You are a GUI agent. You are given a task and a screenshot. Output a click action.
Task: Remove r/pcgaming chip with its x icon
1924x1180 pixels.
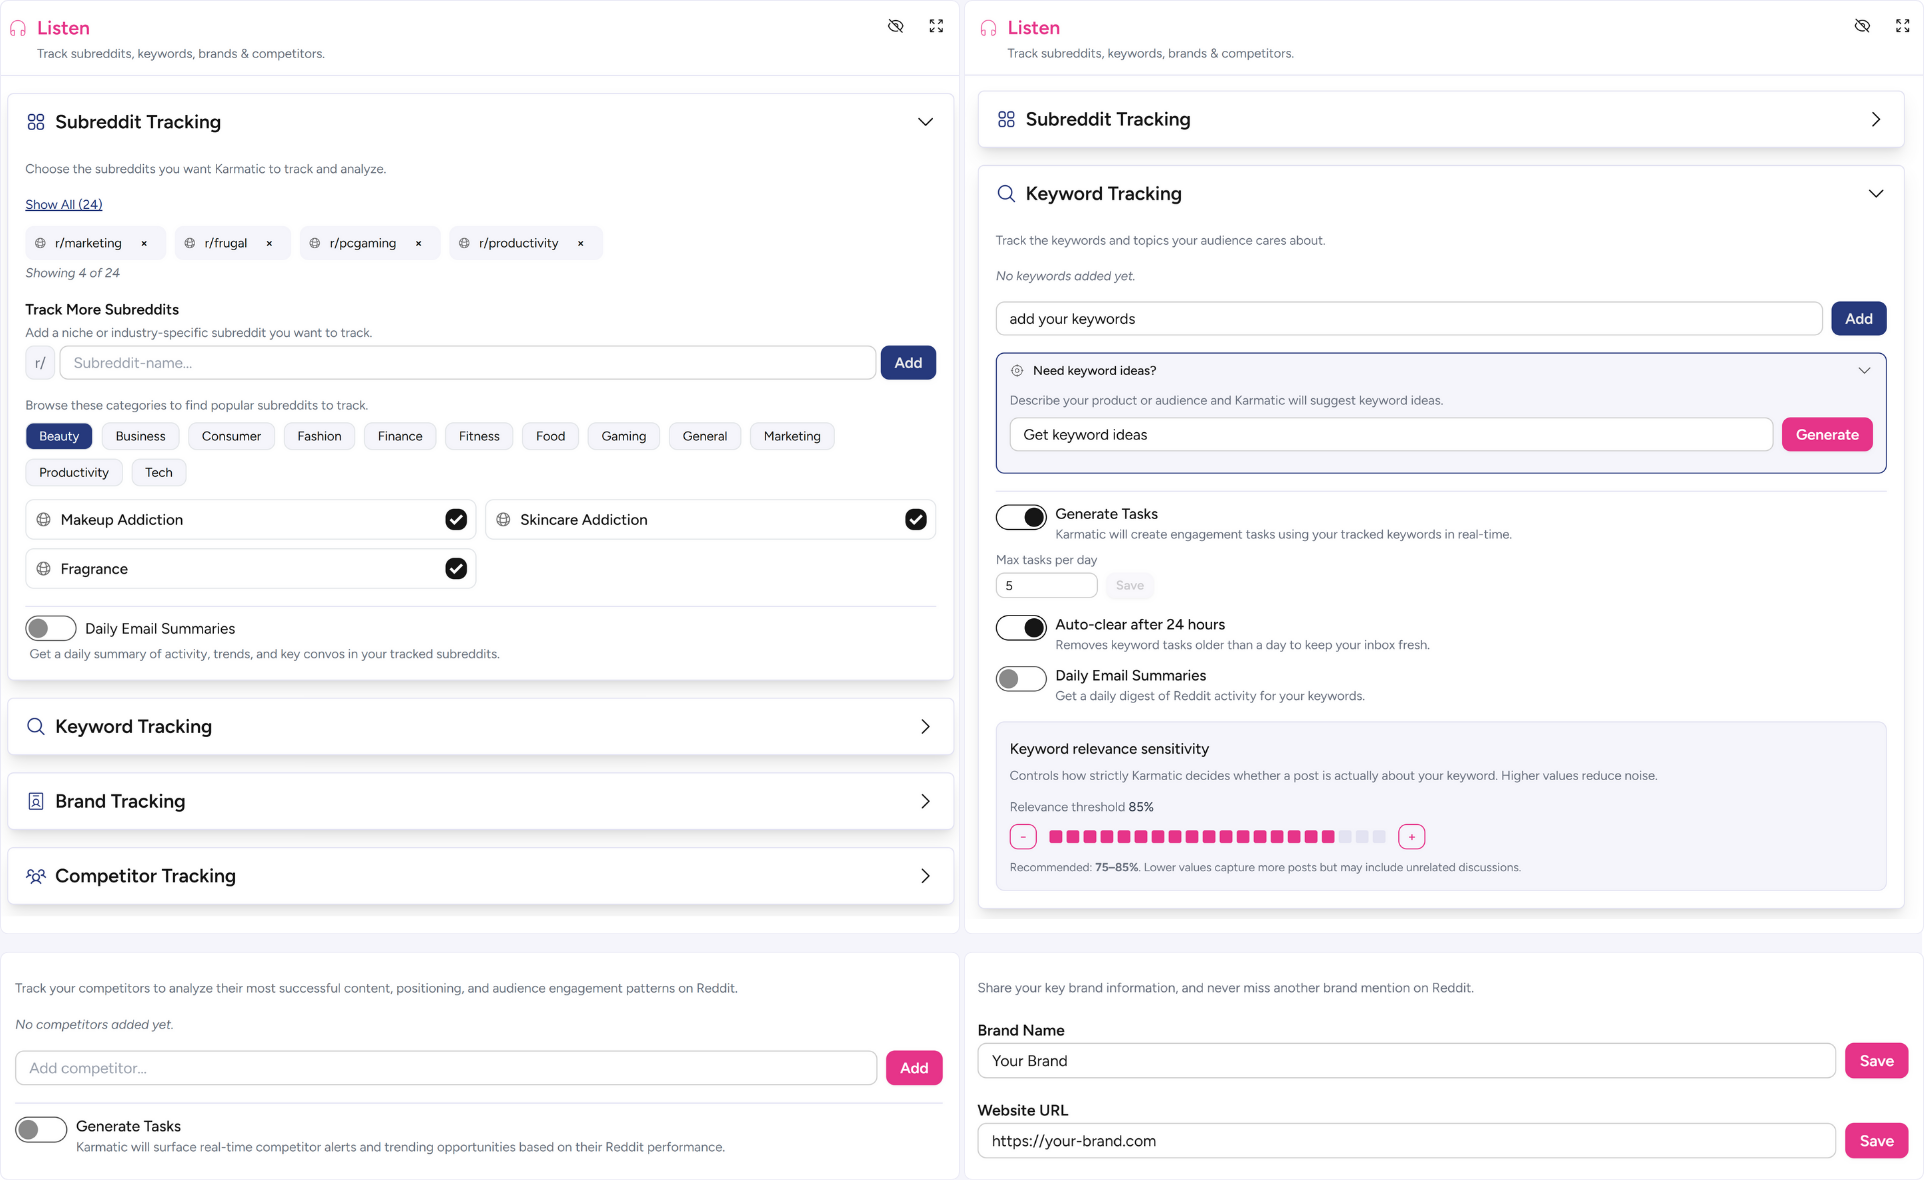[418, 243]
